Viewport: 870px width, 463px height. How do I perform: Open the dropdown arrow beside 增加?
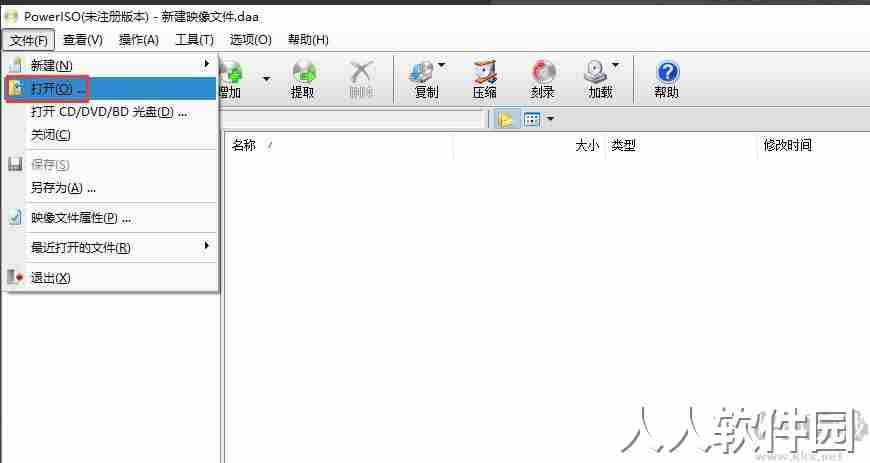[266, 79]
